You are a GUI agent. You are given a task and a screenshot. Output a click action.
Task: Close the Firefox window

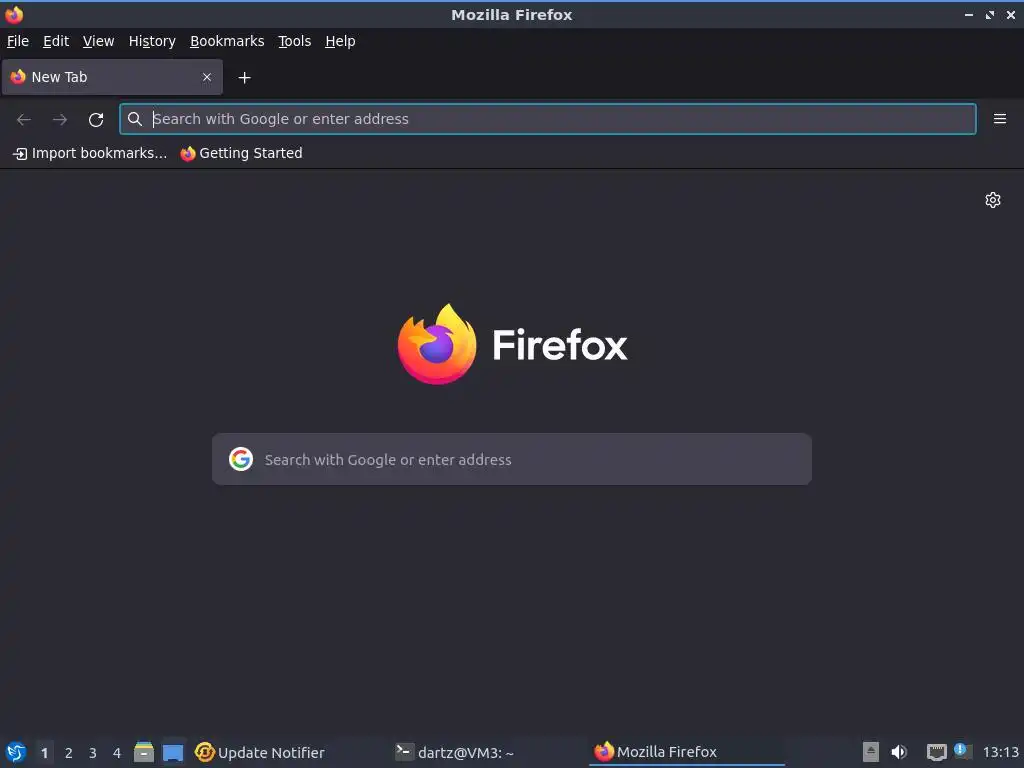point(1011,14)
